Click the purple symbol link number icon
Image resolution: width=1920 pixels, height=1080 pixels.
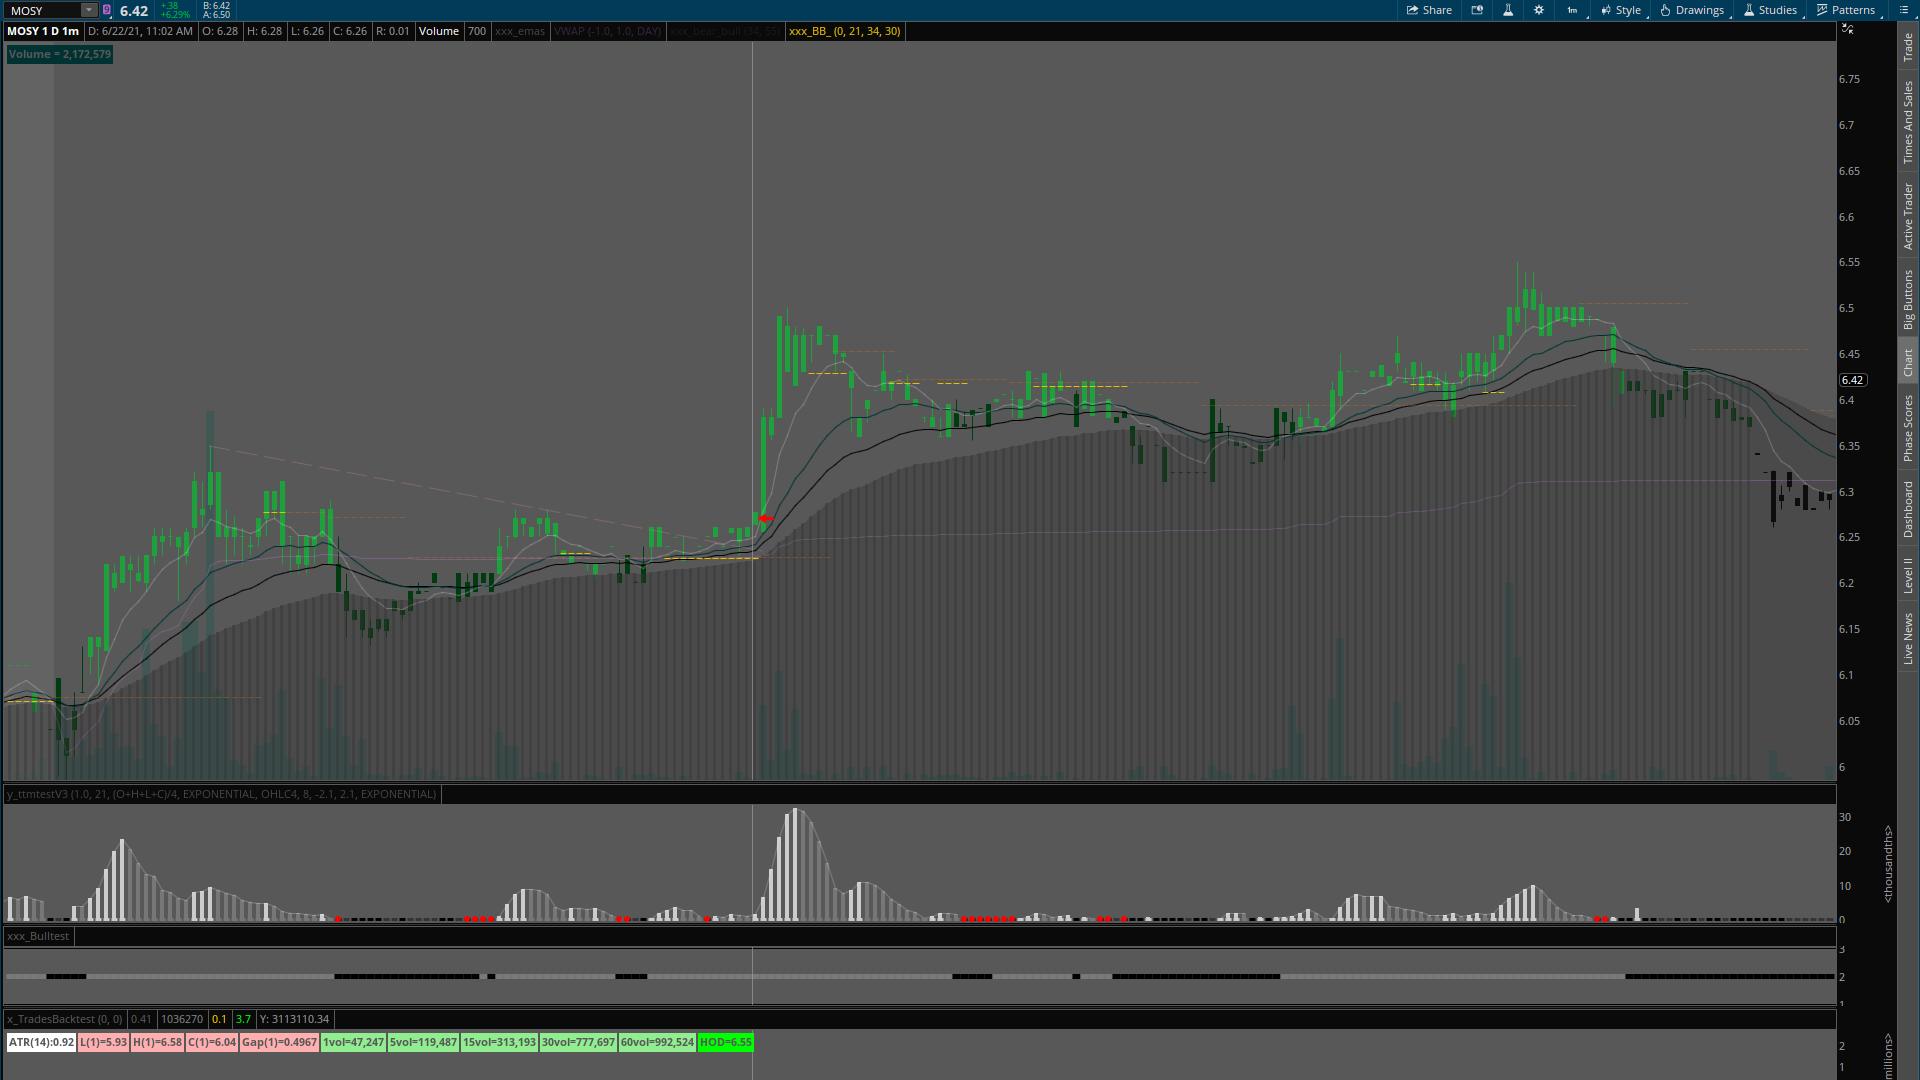[107, 10]
